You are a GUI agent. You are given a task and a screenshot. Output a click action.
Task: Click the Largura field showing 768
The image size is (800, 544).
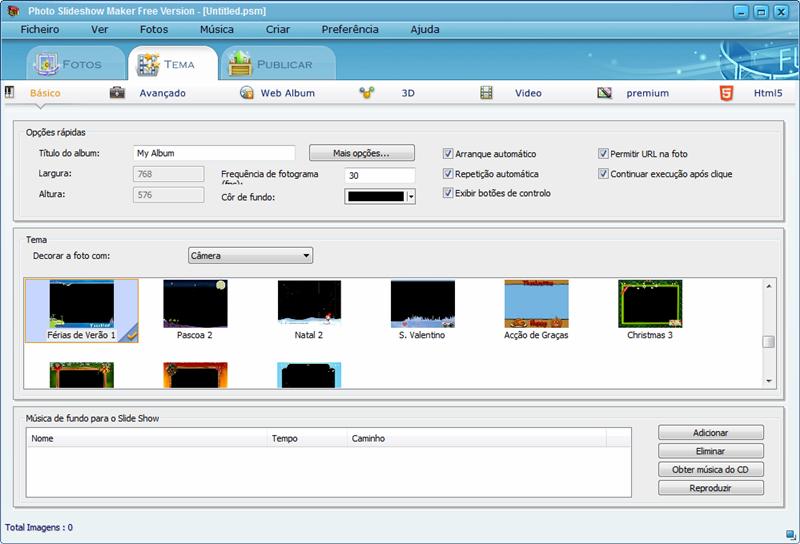pyautogui.click(x=168, y=174)
